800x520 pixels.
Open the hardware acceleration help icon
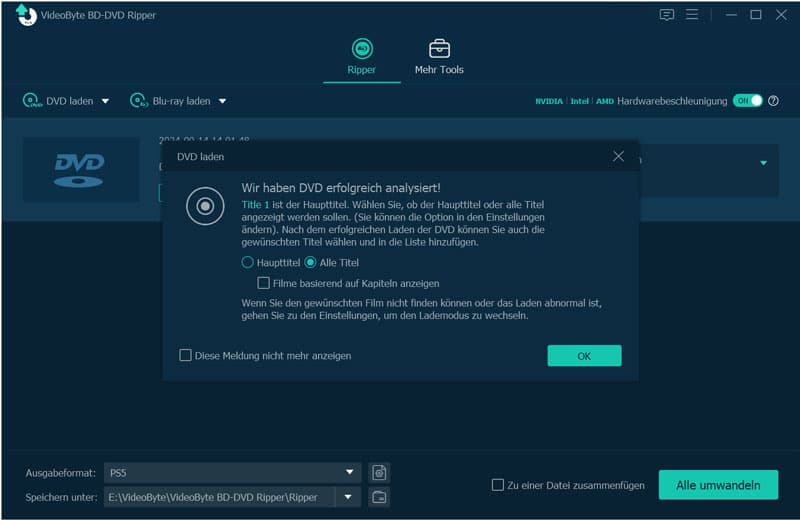773,101
